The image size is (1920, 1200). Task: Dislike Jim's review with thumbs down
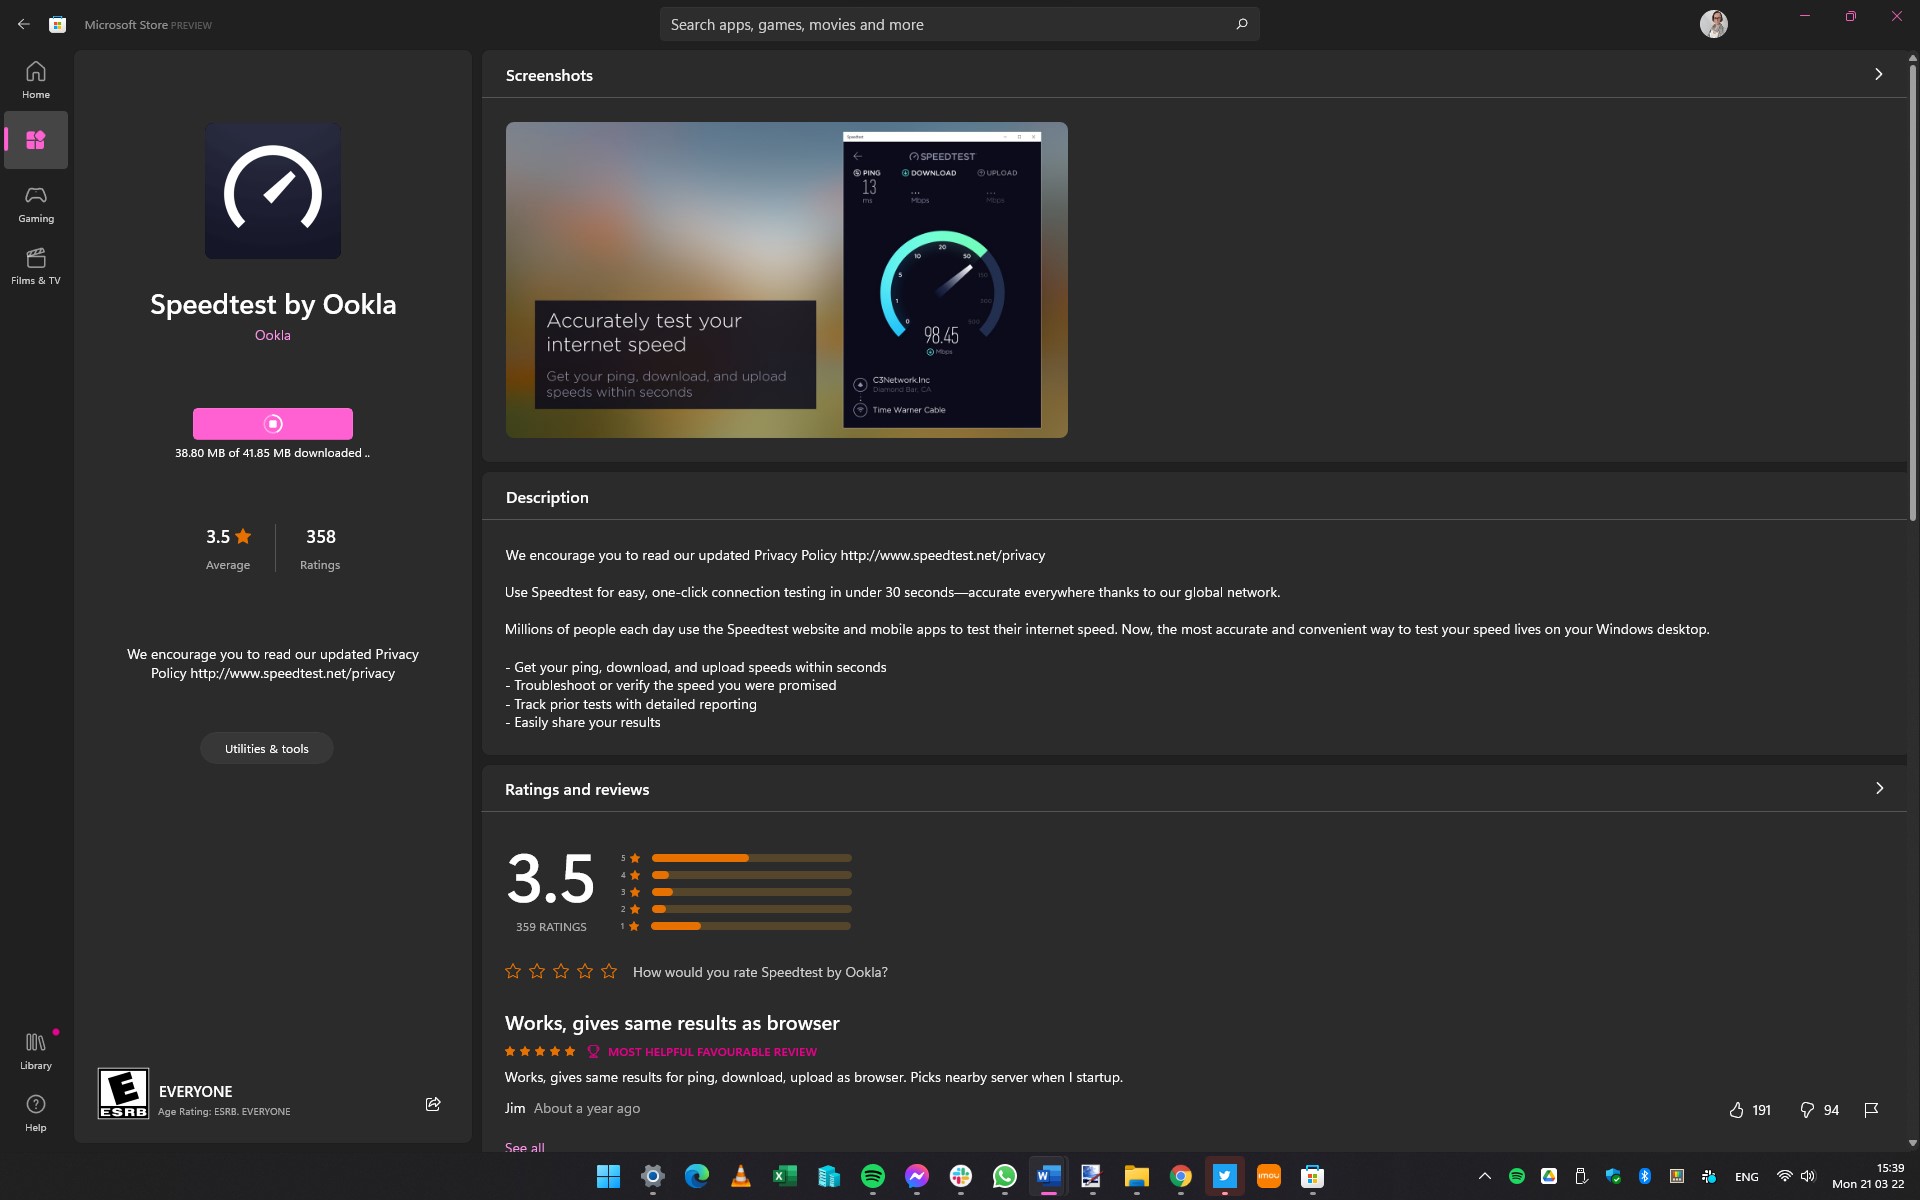(1807, 1110)
